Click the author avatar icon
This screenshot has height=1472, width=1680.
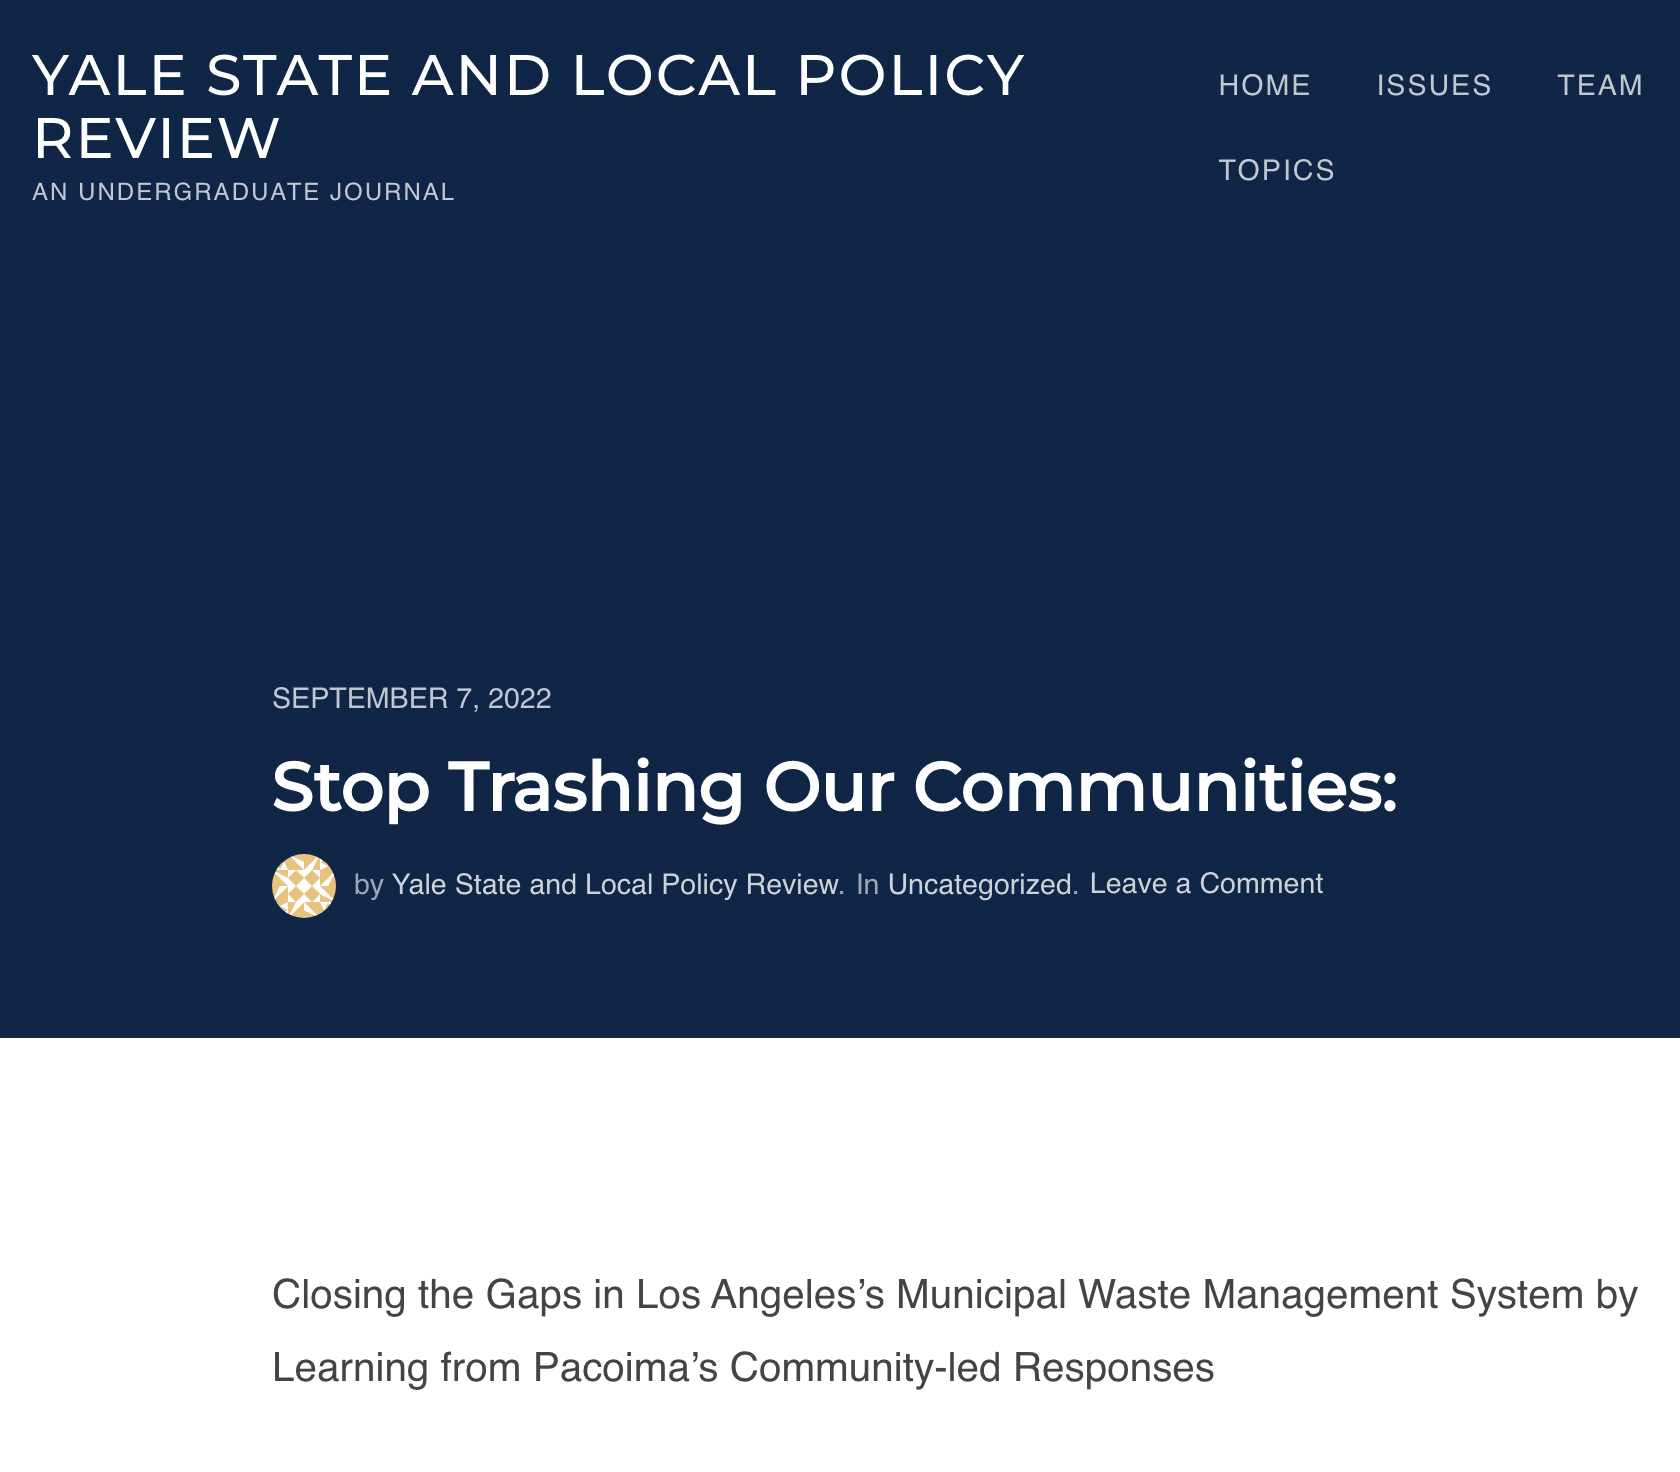click(x=304, y=886)
